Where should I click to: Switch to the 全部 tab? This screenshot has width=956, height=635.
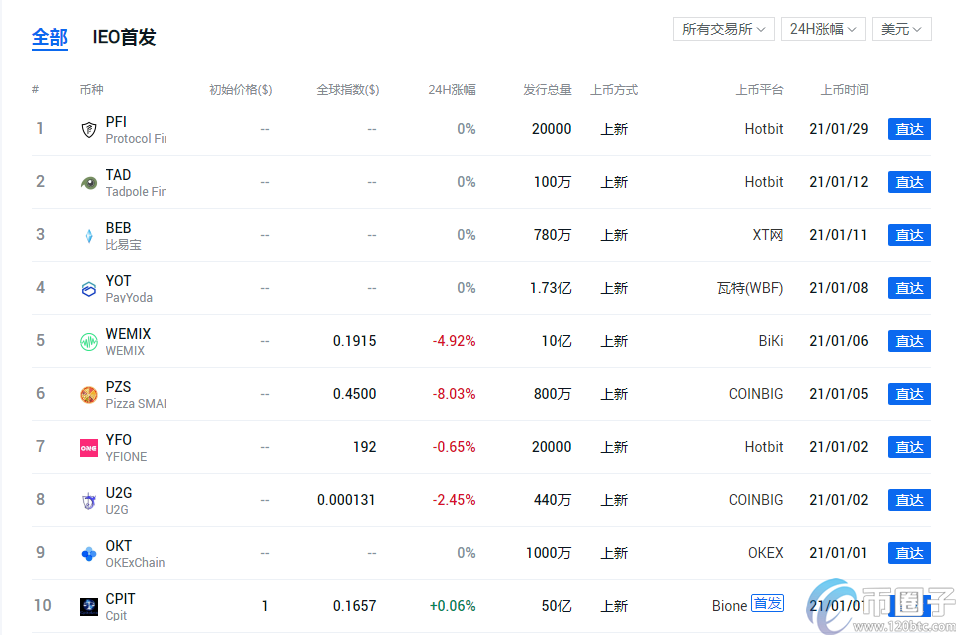tap(50, 38)
